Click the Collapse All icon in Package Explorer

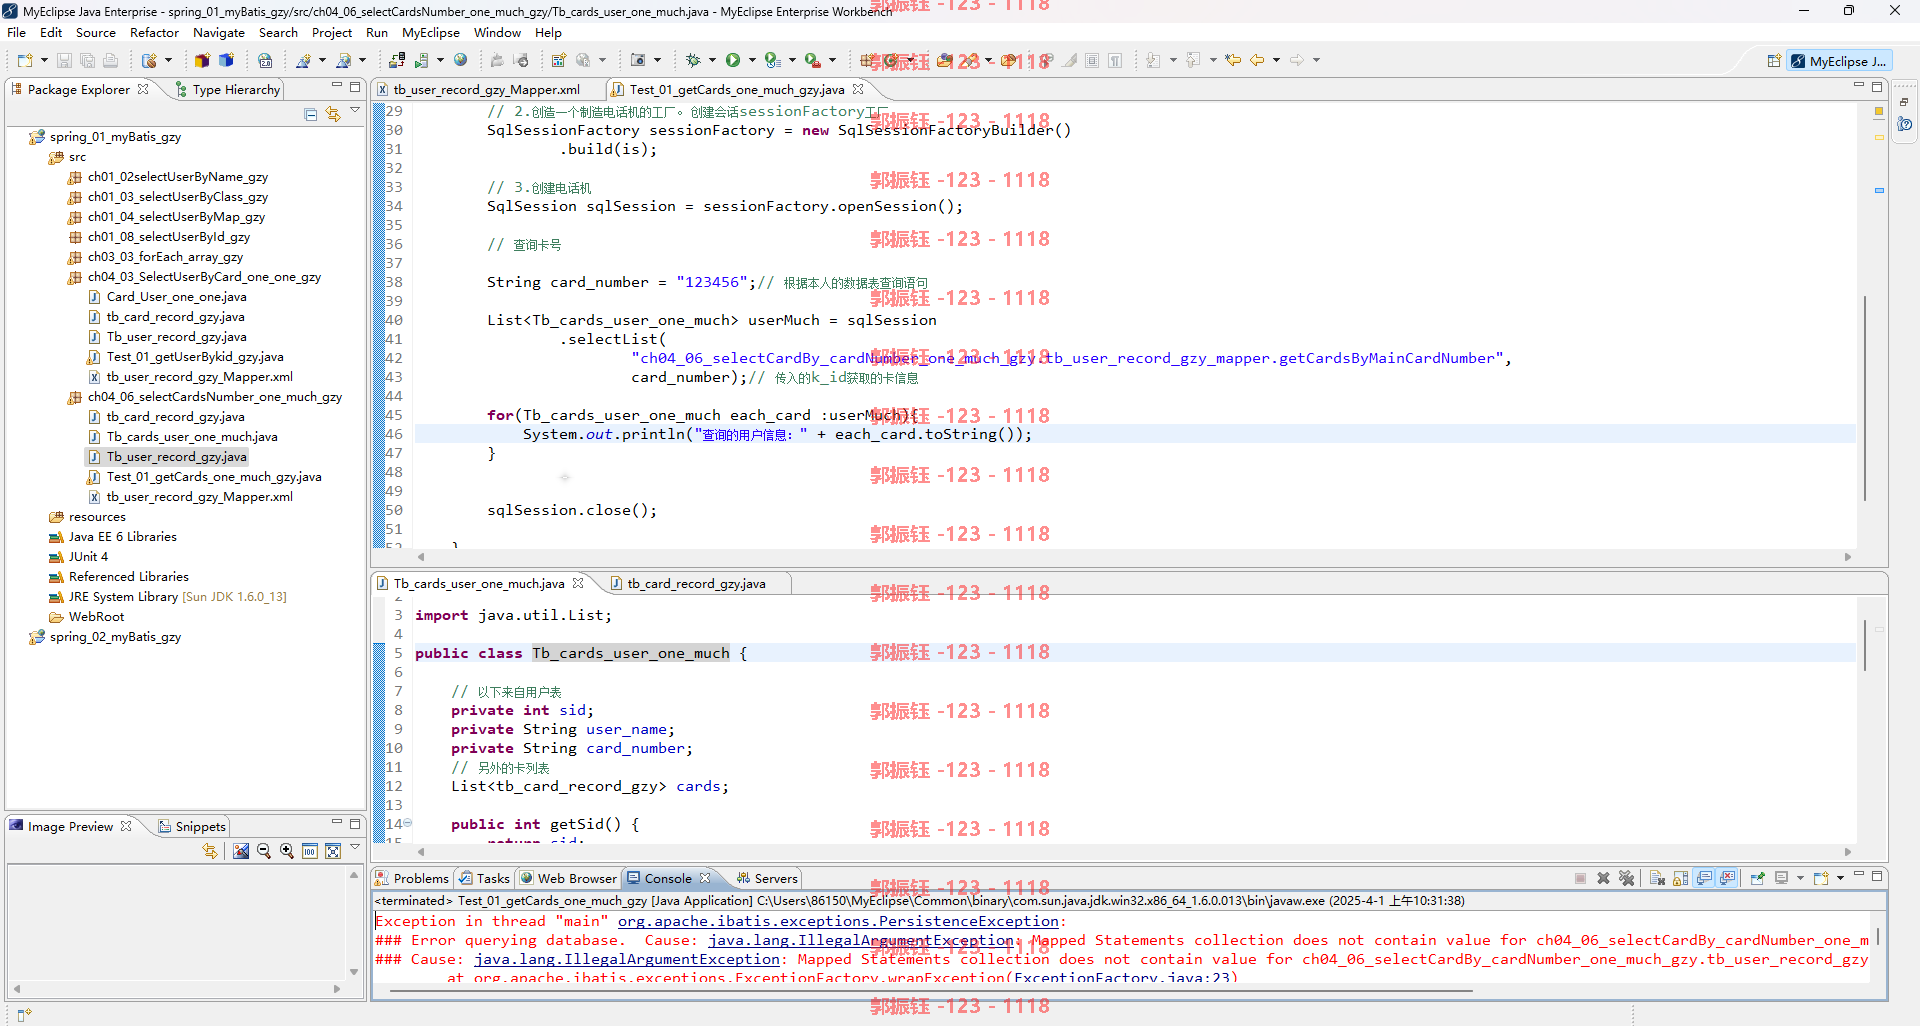click(x=311, y=114)
